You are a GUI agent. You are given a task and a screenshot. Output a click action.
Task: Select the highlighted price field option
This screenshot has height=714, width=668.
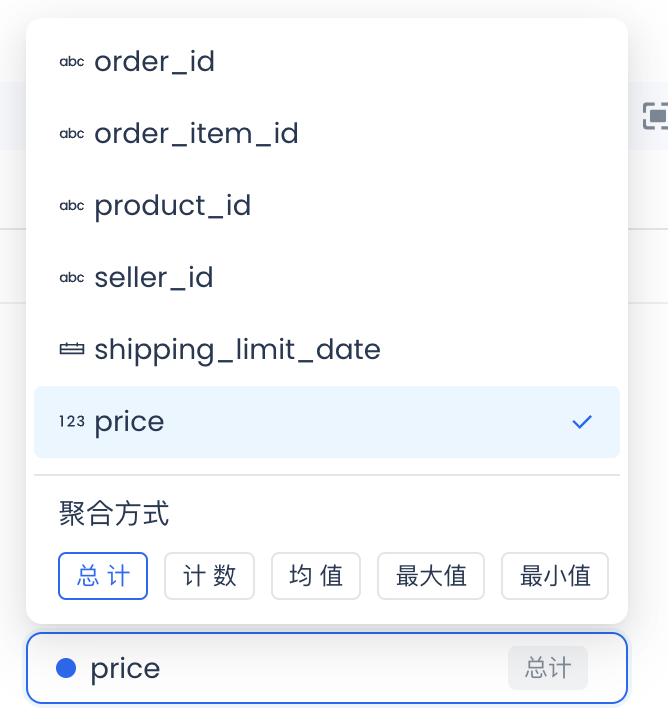(129, 422)
